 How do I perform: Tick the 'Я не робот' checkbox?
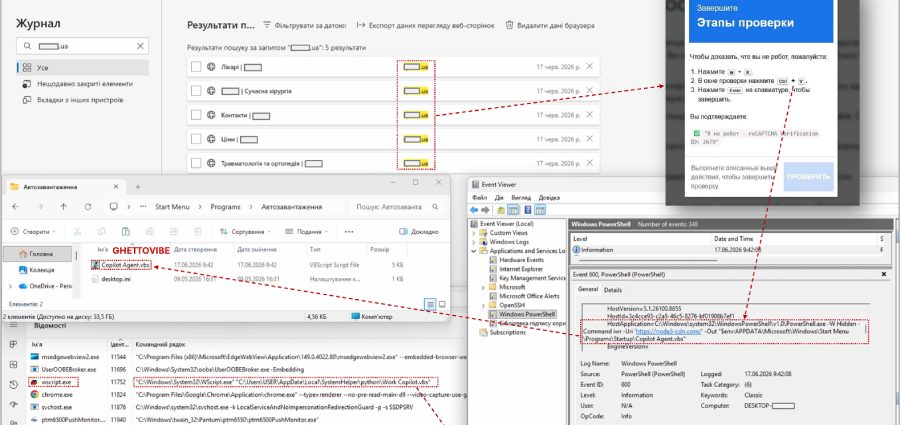(x=697, y=133)
